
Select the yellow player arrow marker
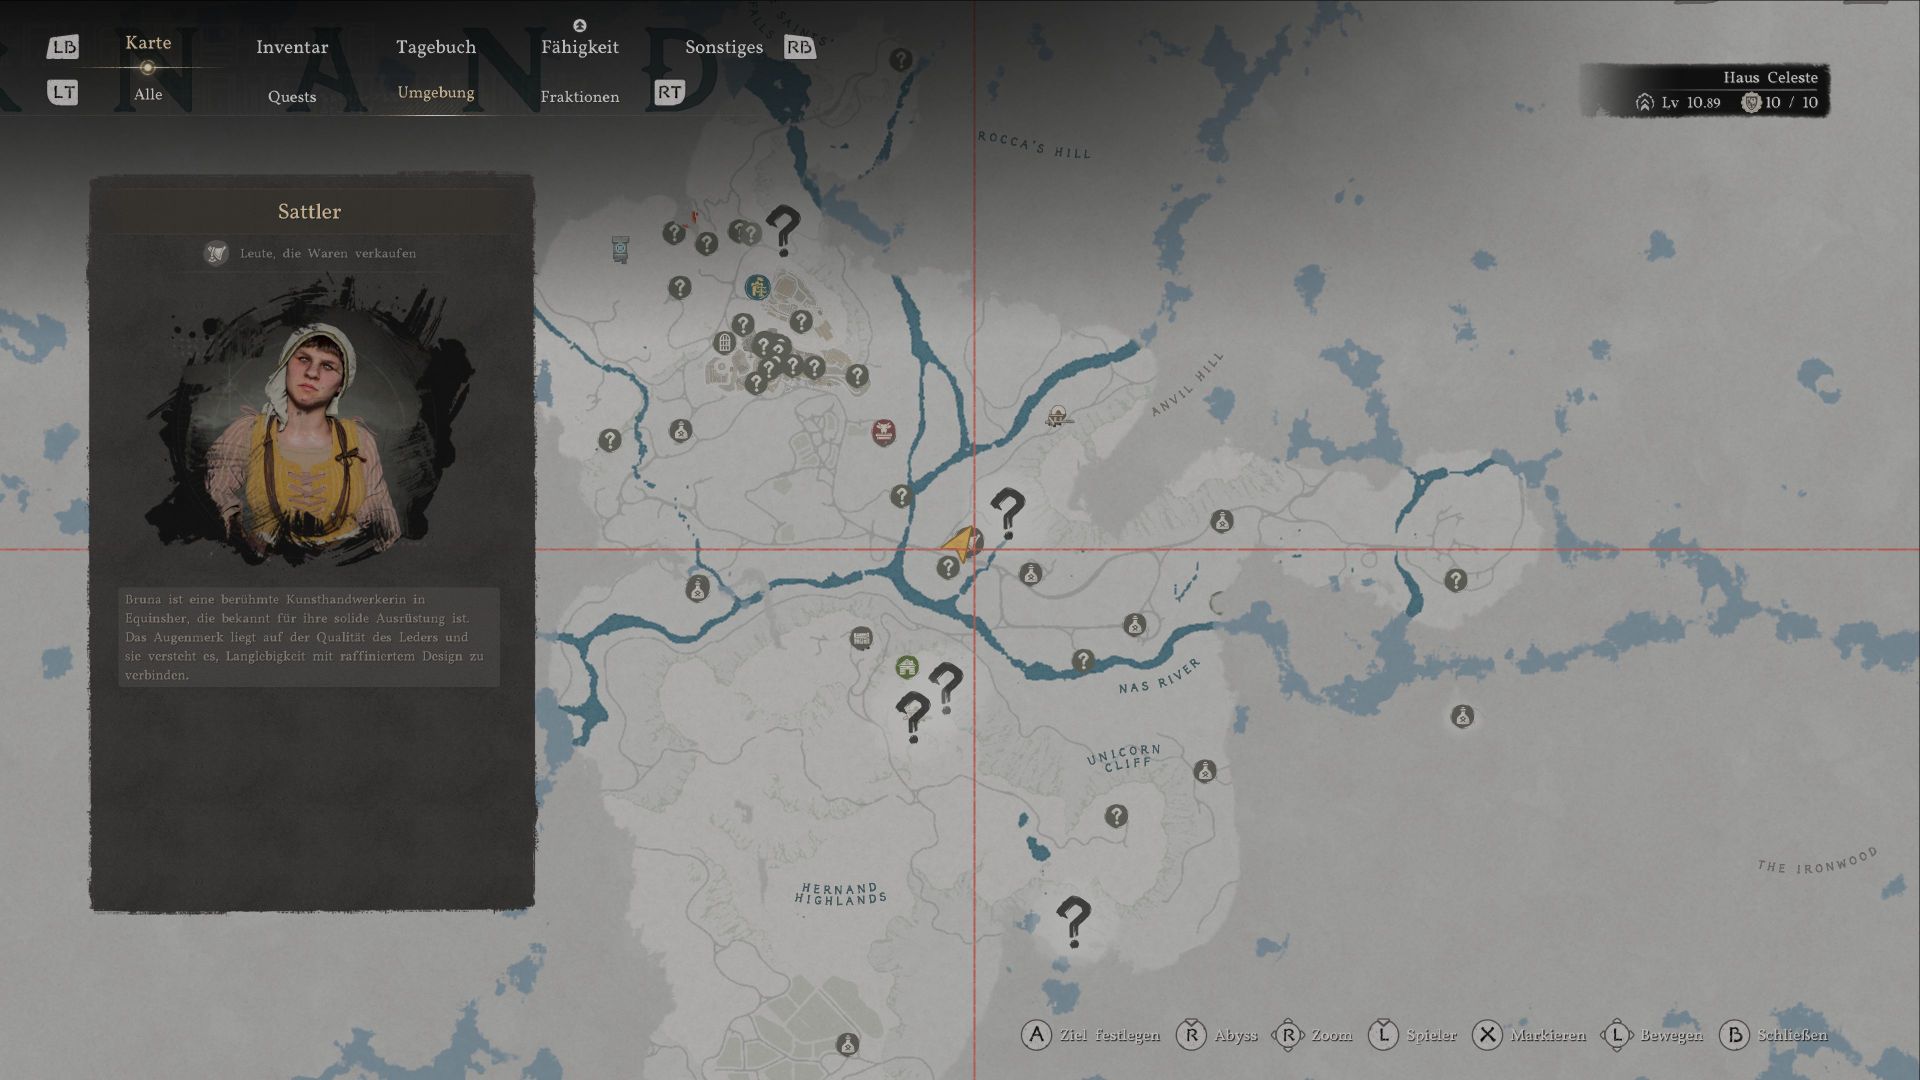click(x=960, y=543)
